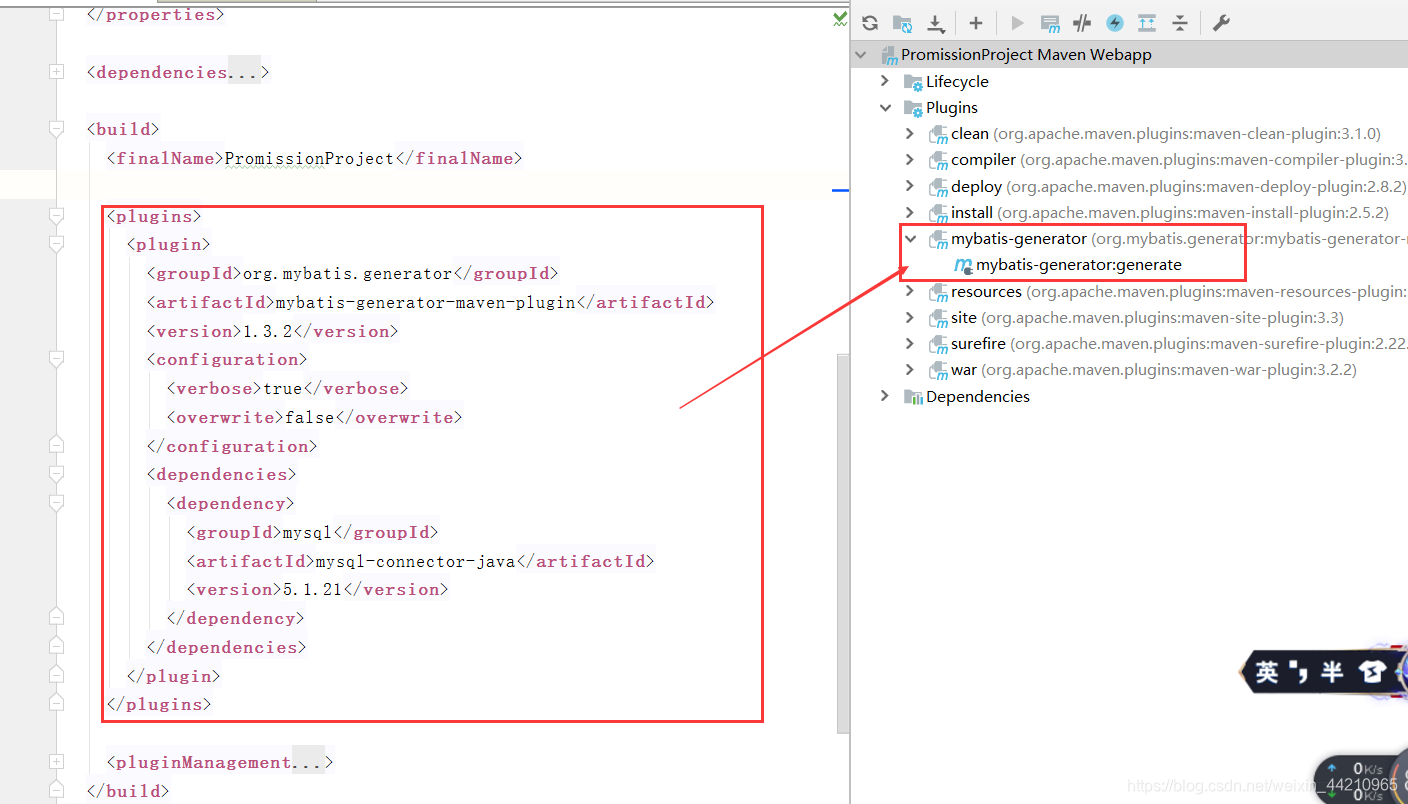Collapse the opening dependency tag fold marker
Image resolution: width=1408 pixels, height=804 pixels.
(x=56, y=503)
